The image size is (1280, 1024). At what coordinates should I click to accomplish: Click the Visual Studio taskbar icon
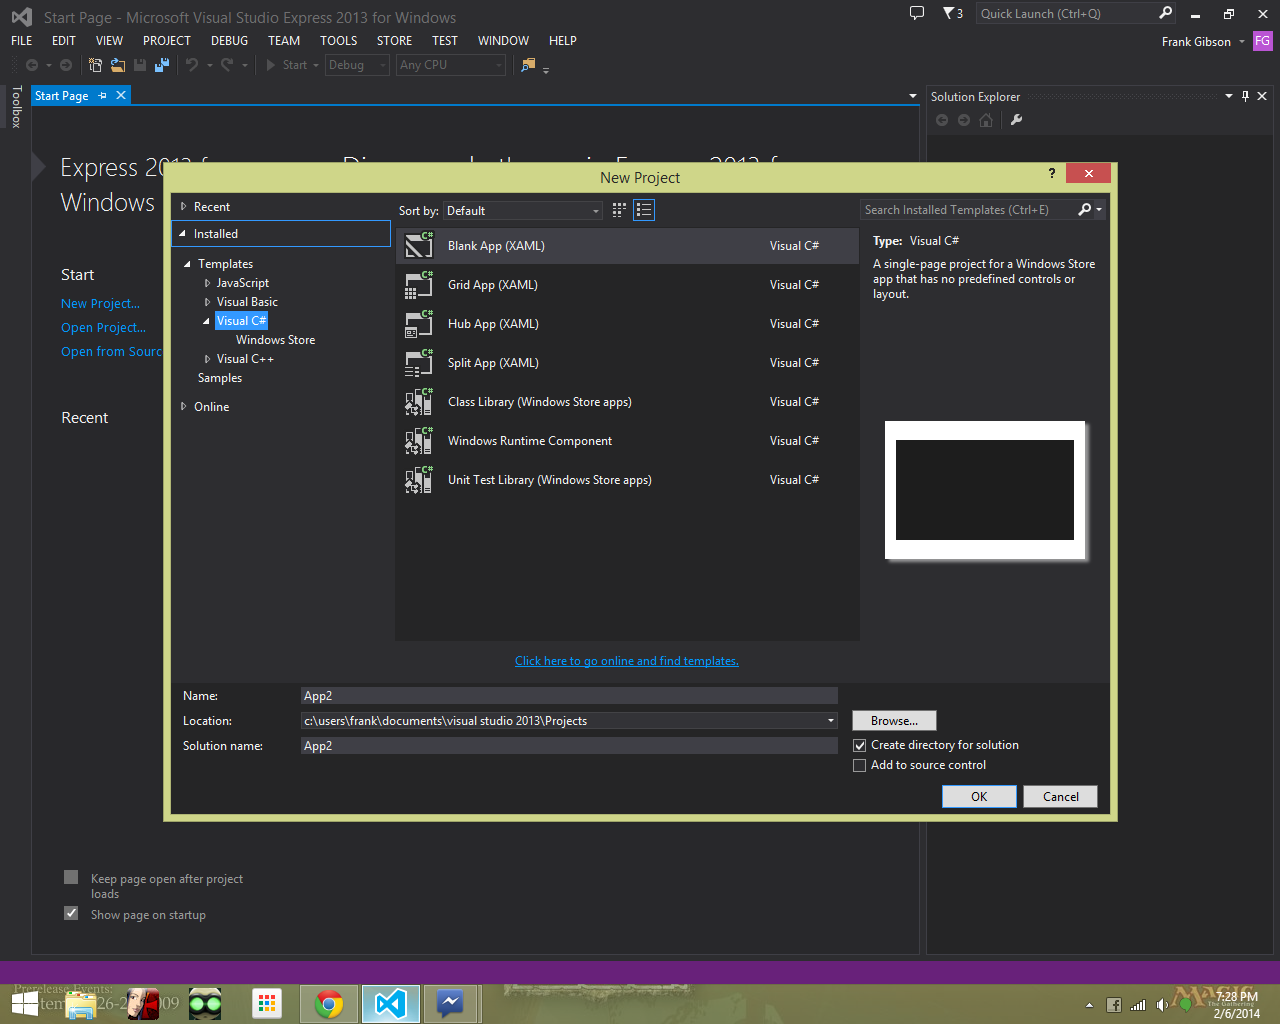click(x=391, y=1004)
